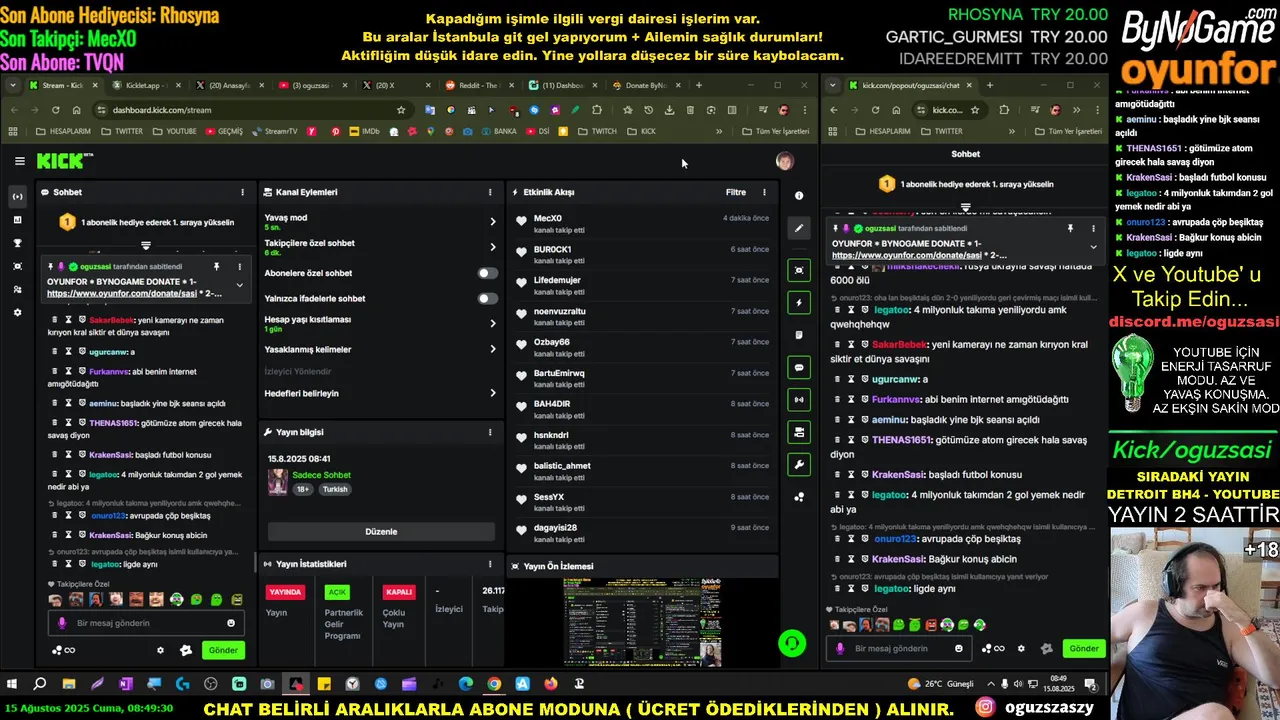
Task: Open Etkinlik Akışı panel three-dot menu
Action: coord(764,192)
